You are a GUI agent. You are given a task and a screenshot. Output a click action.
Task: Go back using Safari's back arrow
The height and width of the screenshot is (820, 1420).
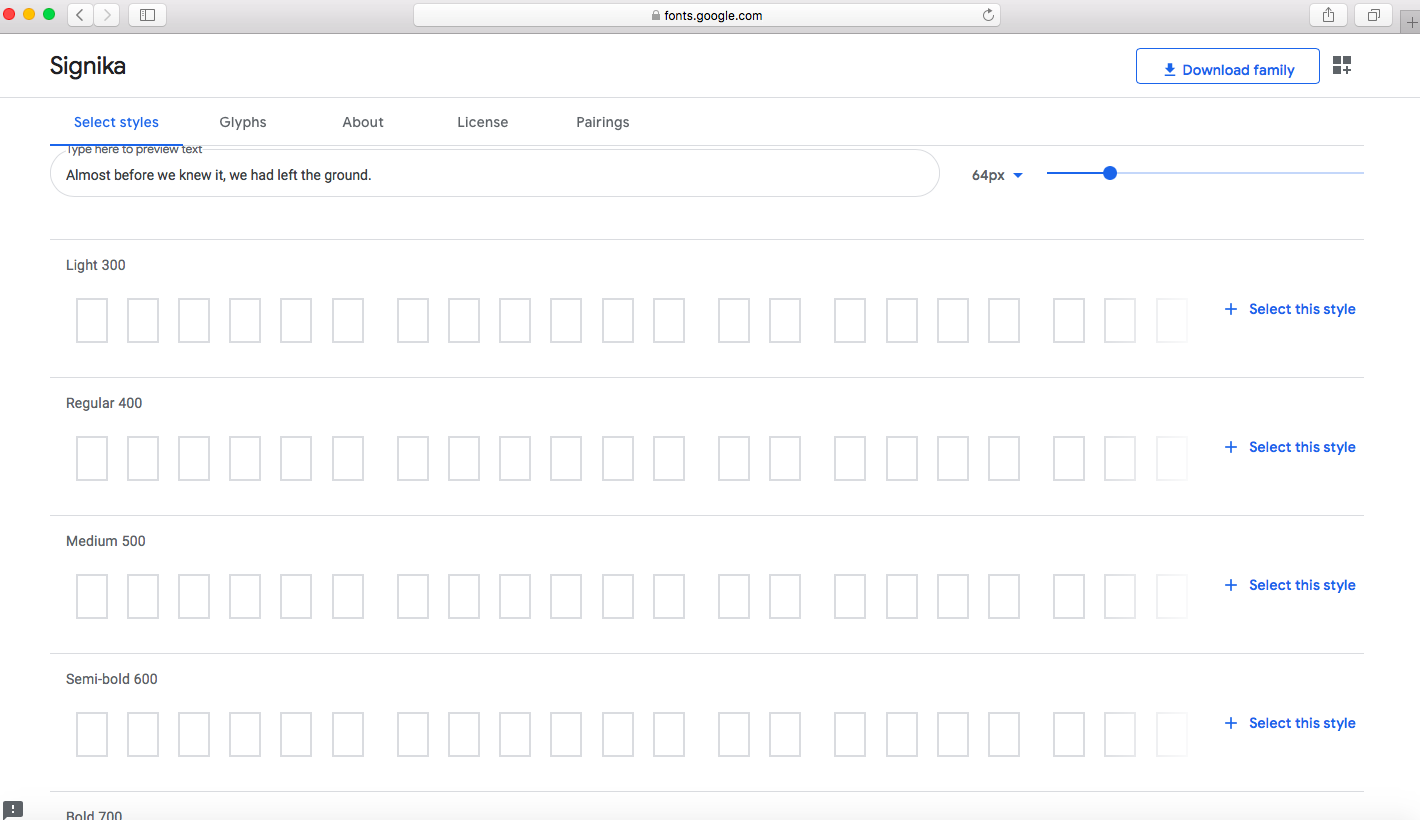(81, 15)
